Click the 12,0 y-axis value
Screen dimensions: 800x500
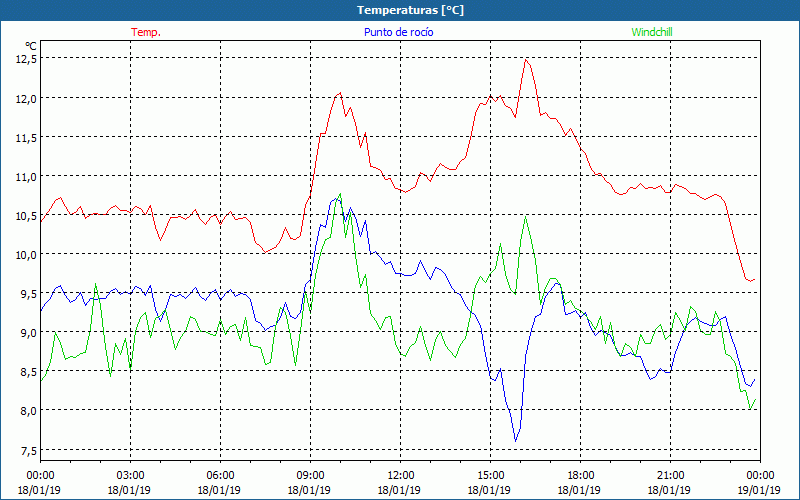tap(27, 98)
